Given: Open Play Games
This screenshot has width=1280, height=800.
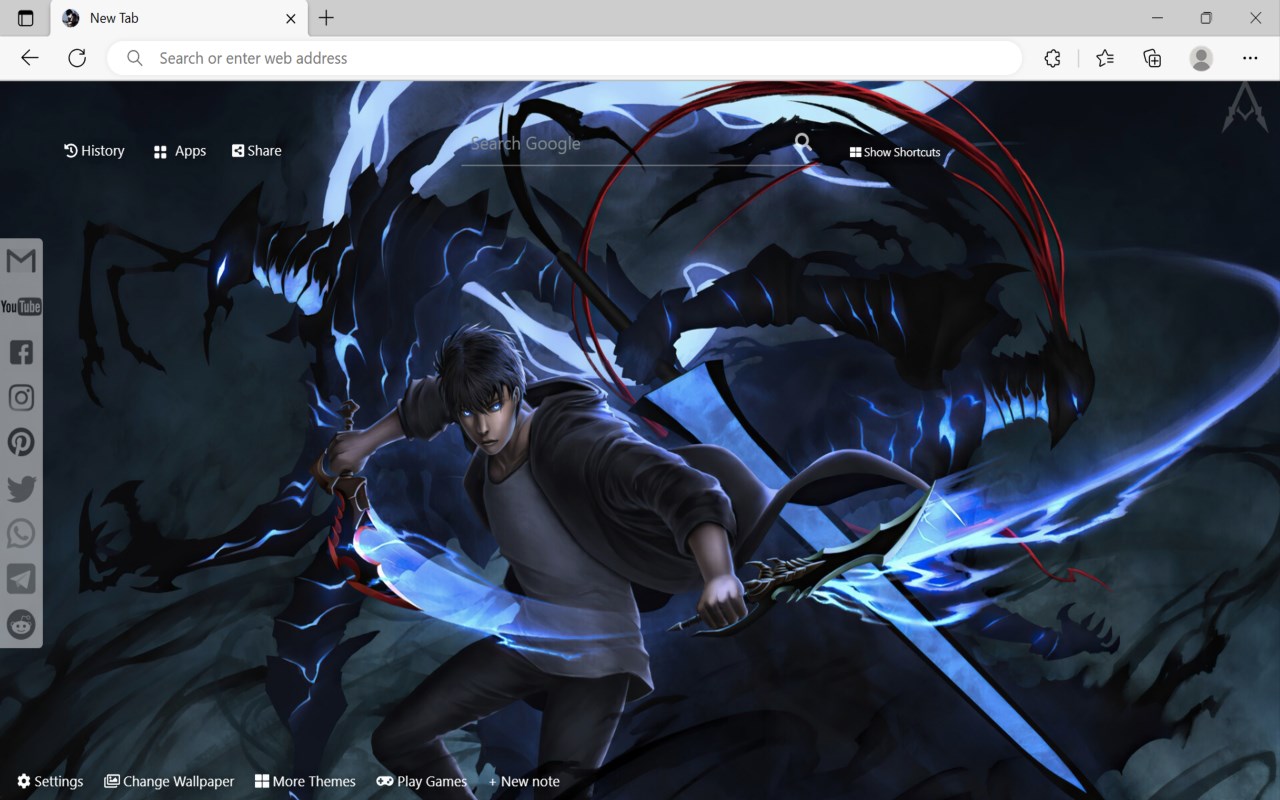Looking at the screenshot, I should click(x=422, y=781).
